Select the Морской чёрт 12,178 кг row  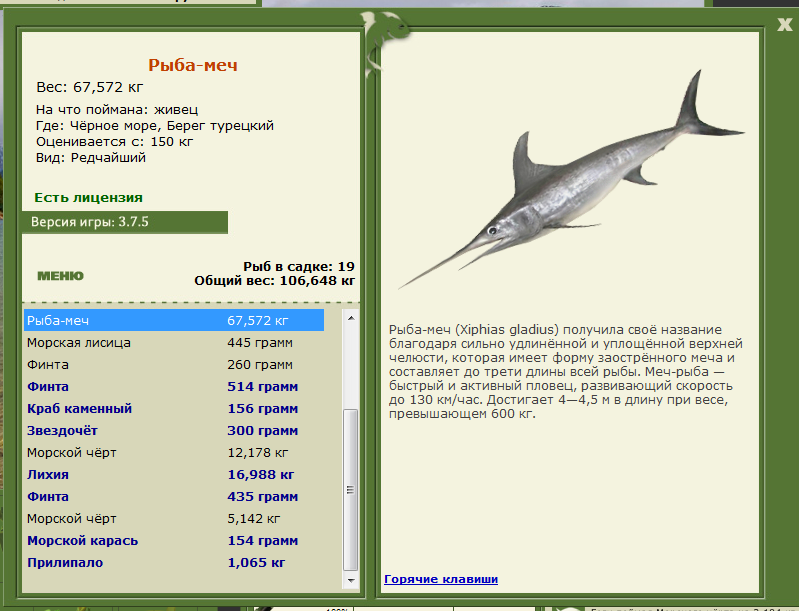pyautogui.click(x=174, y=453)
